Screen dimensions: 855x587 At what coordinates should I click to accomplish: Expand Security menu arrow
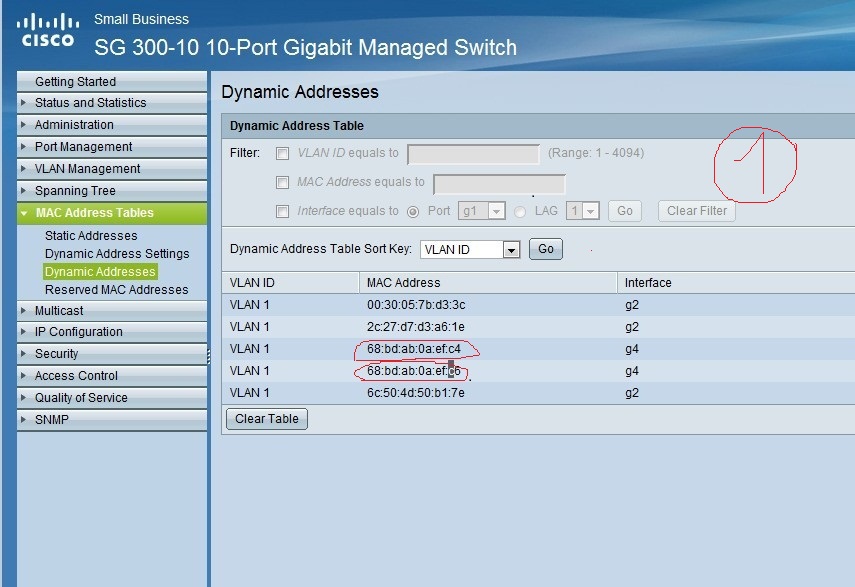pyautogui.click(x=23, y=354)
